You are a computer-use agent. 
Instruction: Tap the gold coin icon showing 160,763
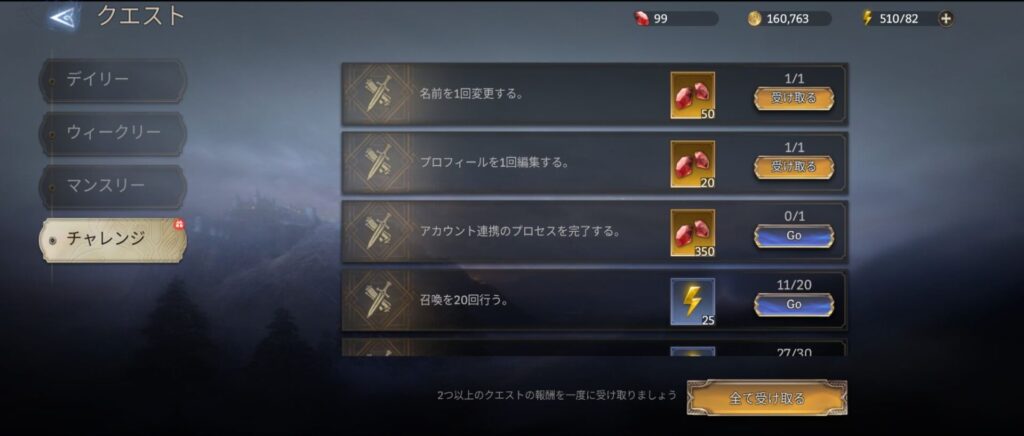coord(755,18)
